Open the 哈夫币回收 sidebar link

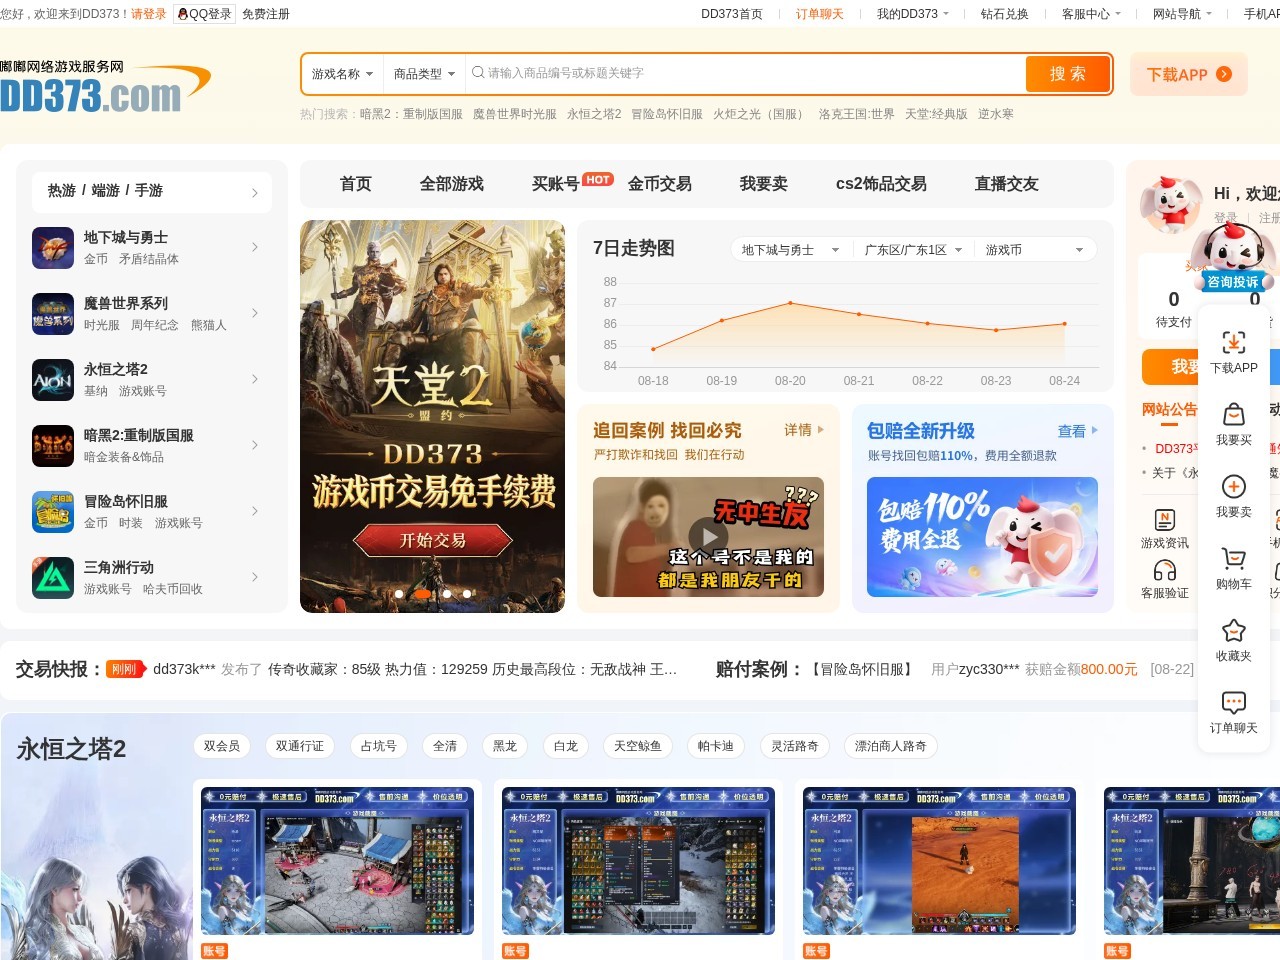tap(173, 589)
